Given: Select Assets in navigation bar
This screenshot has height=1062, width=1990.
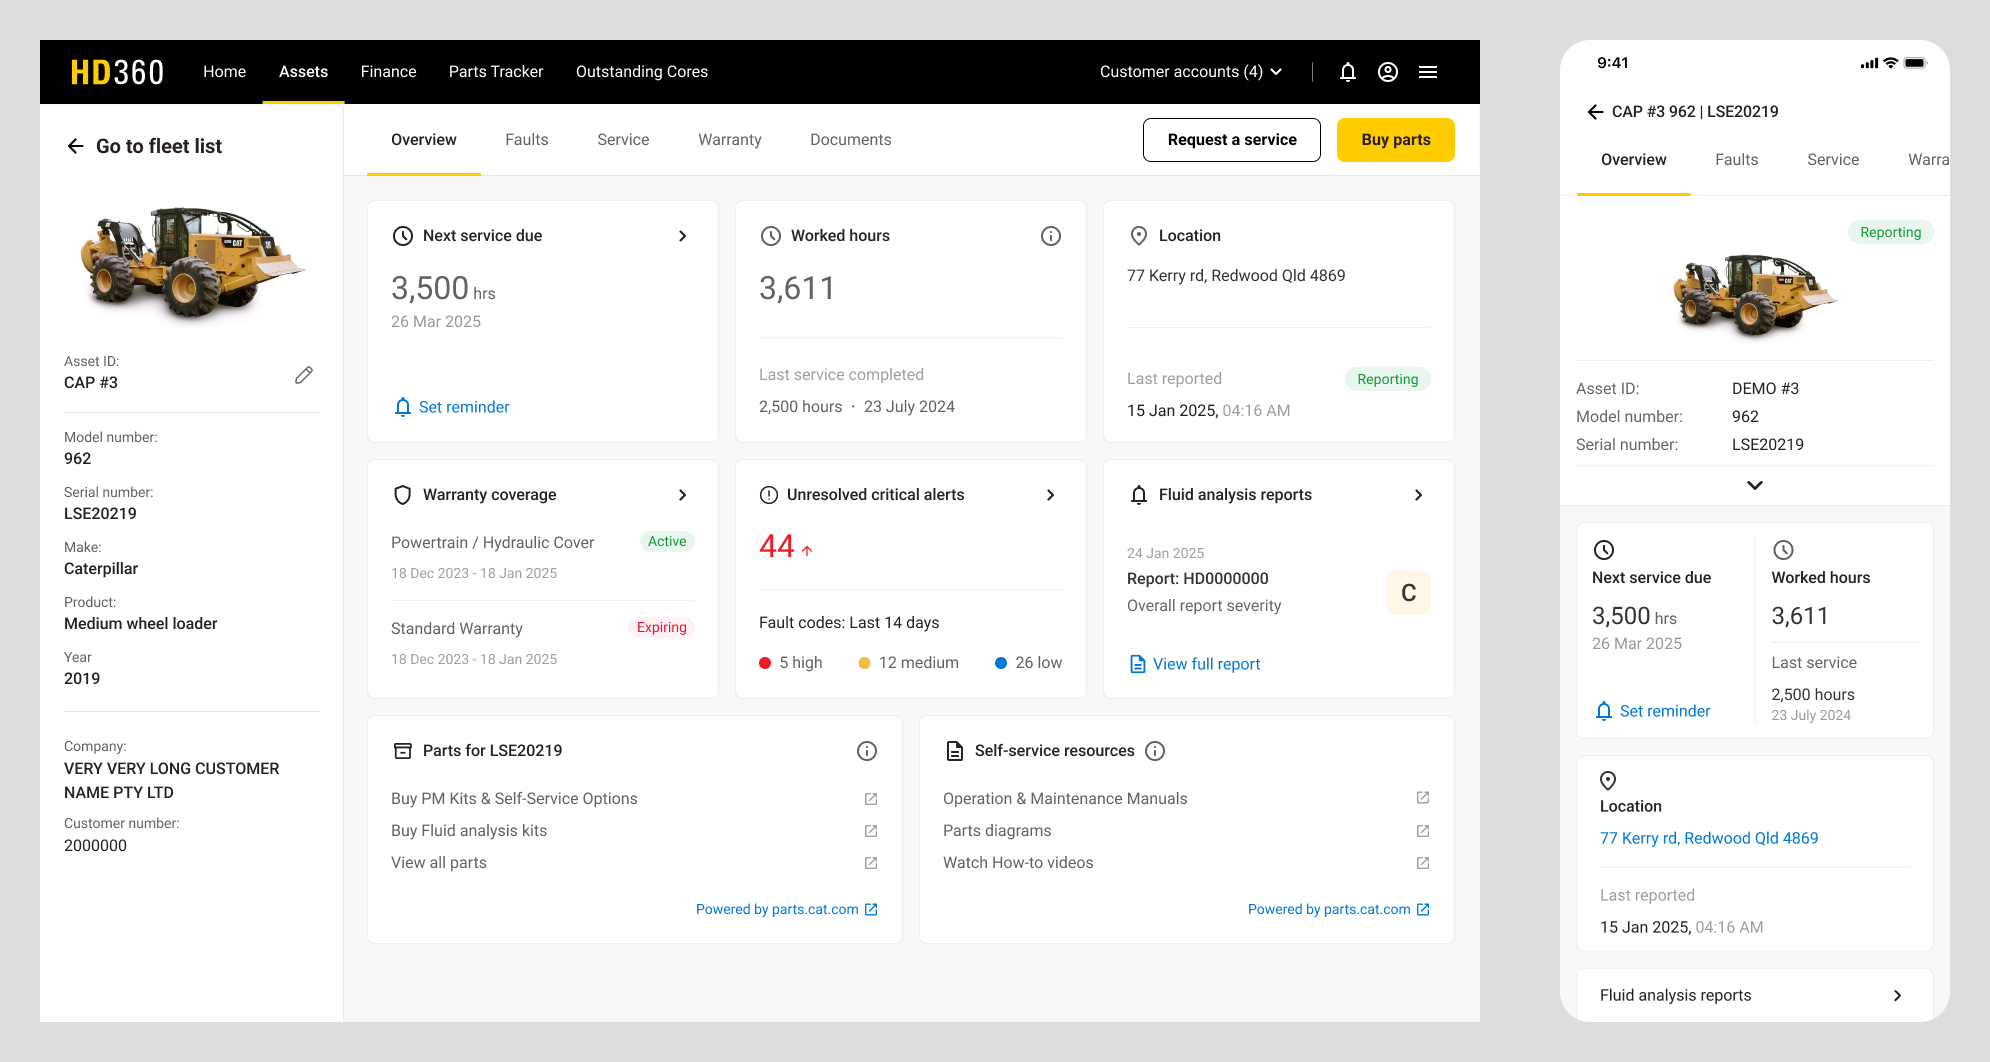Looking at the screenshot, I should tap(304, 72).
